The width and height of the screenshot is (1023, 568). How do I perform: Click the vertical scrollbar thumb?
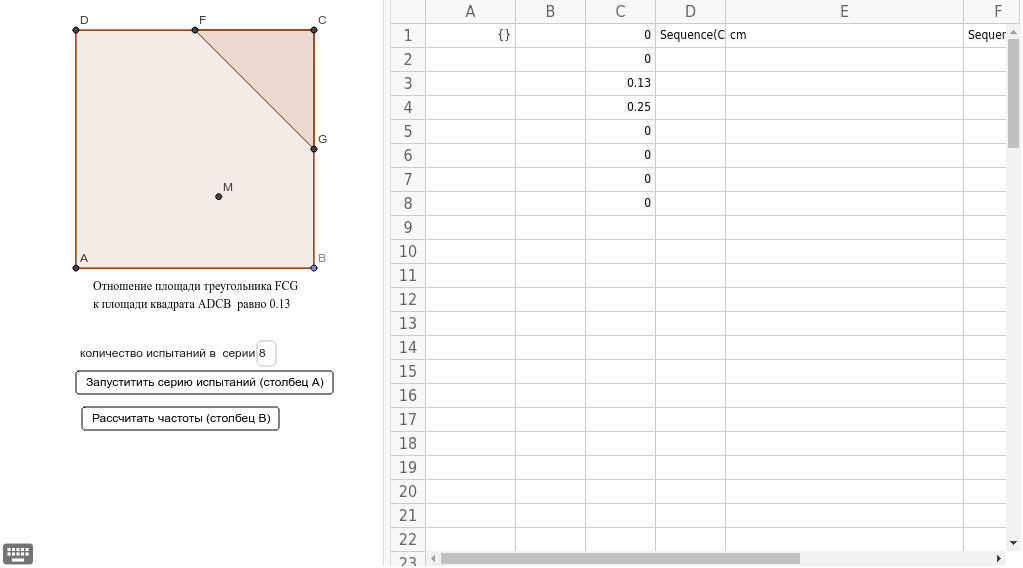[x=1013, y=93]
